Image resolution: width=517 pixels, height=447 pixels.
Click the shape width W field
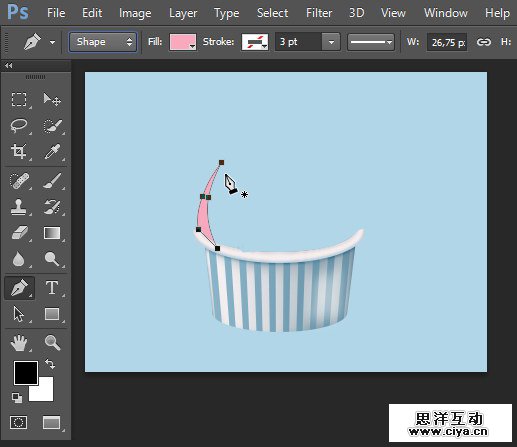pyautogui.click(x=447, y=42)
